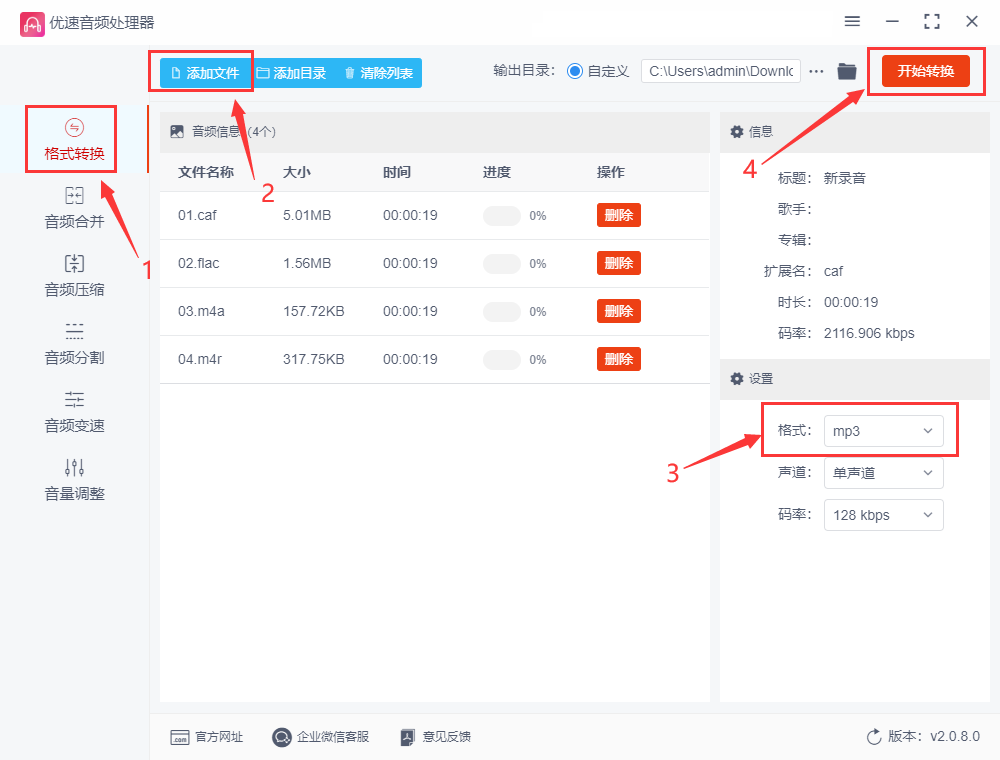Open the 音频分割 audio split module
The width and height of the screenshot is (1000, 760).
[x=74, y=344]
